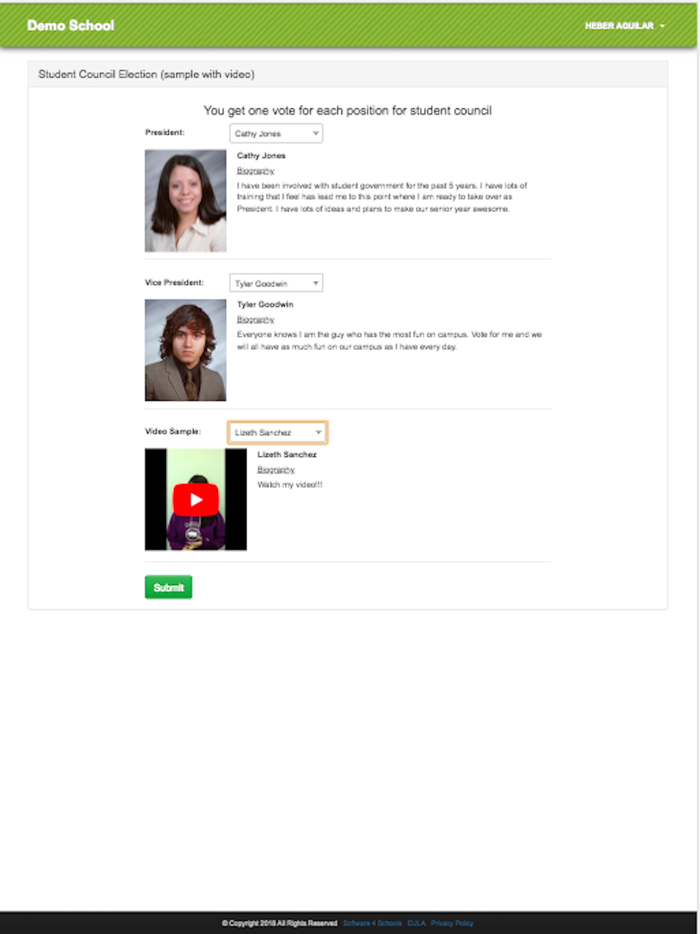Open Tyler Goodwin's Biography link
This screenshot has width=700, height=934.
click(256, 320)
